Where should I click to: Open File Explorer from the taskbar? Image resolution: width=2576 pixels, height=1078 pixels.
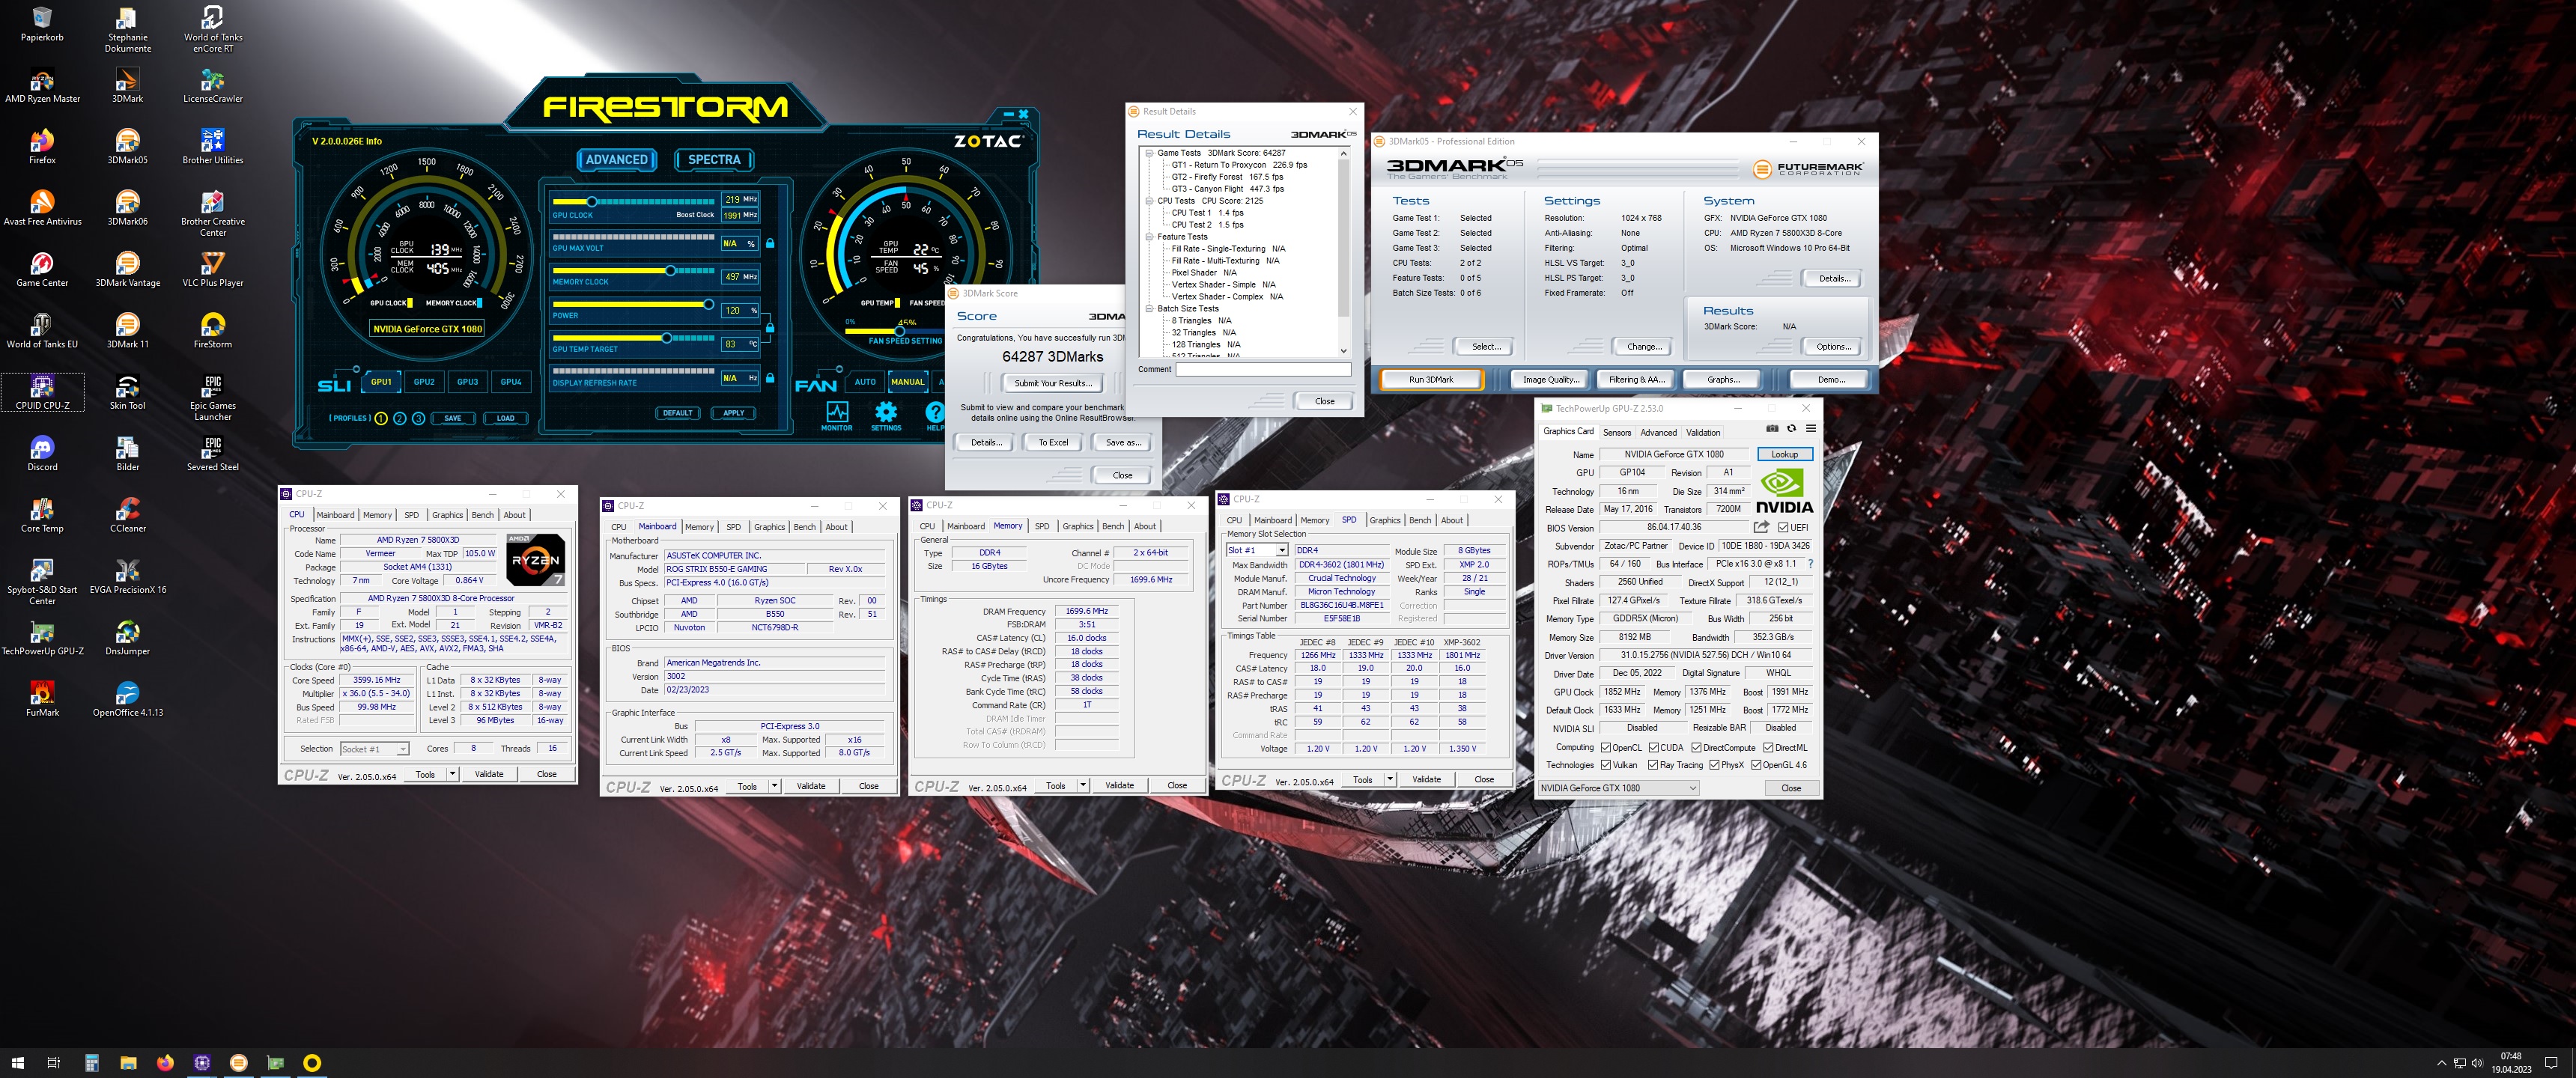pos(128,1062)
